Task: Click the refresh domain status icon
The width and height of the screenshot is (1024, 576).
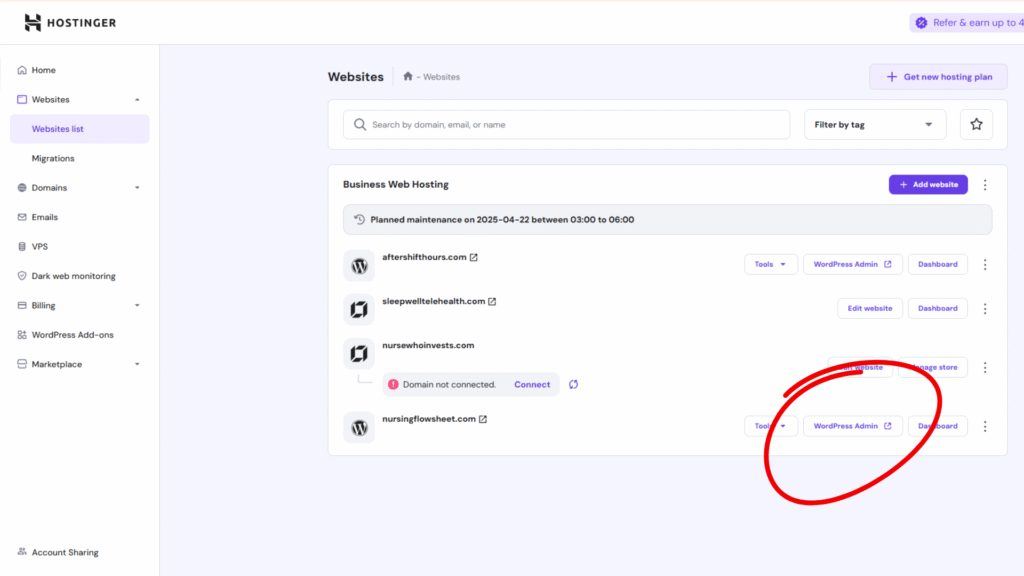Action: coord(573,385)
